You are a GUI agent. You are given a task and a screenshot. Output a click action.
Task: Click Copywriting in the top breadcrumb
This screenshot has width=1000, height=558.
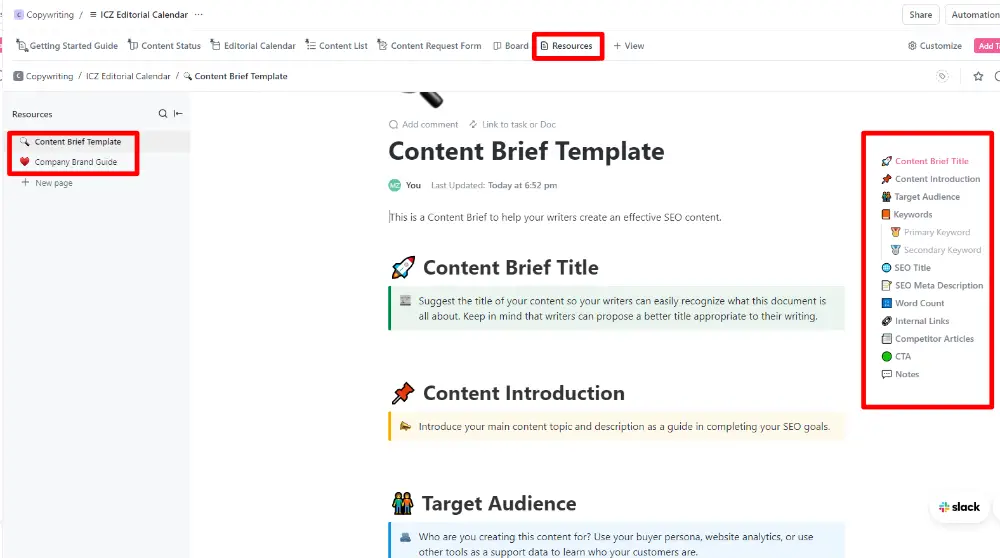pos(49,15)
